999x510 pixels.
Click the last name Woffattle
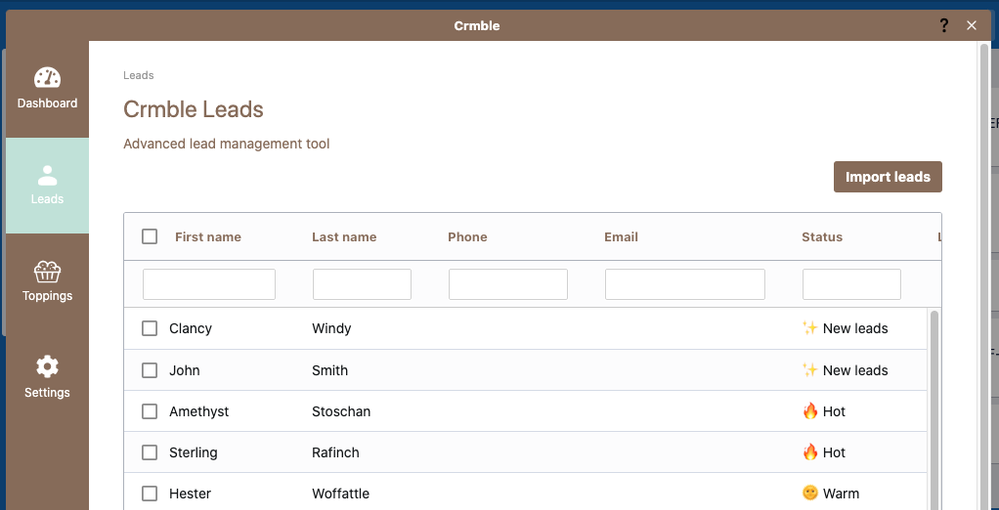pos(341,493)
